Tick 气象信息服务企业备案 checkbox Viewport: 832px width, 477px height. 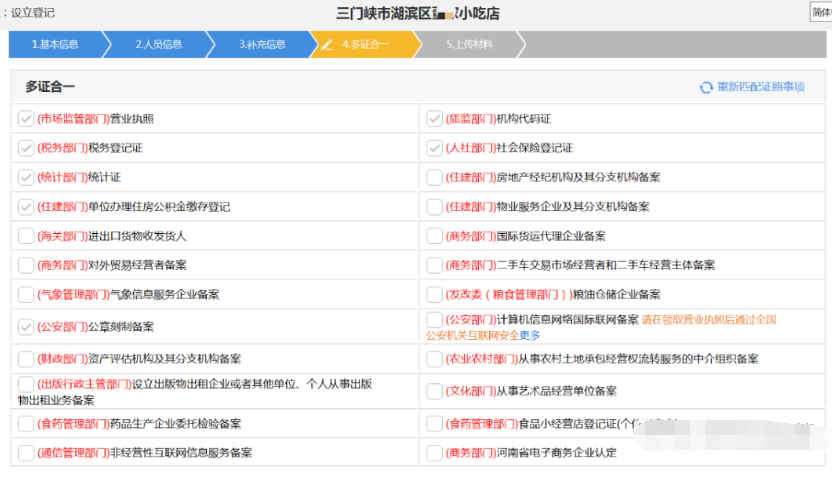coord(26,295)
